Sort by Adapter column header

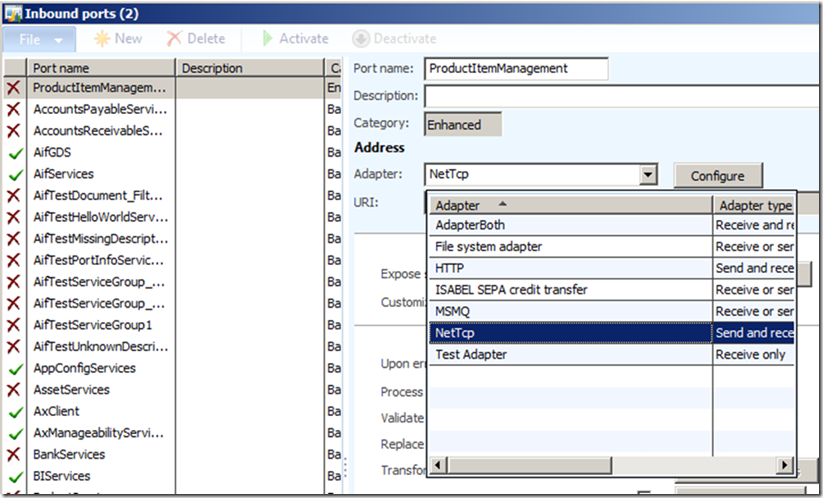(570, 205)
